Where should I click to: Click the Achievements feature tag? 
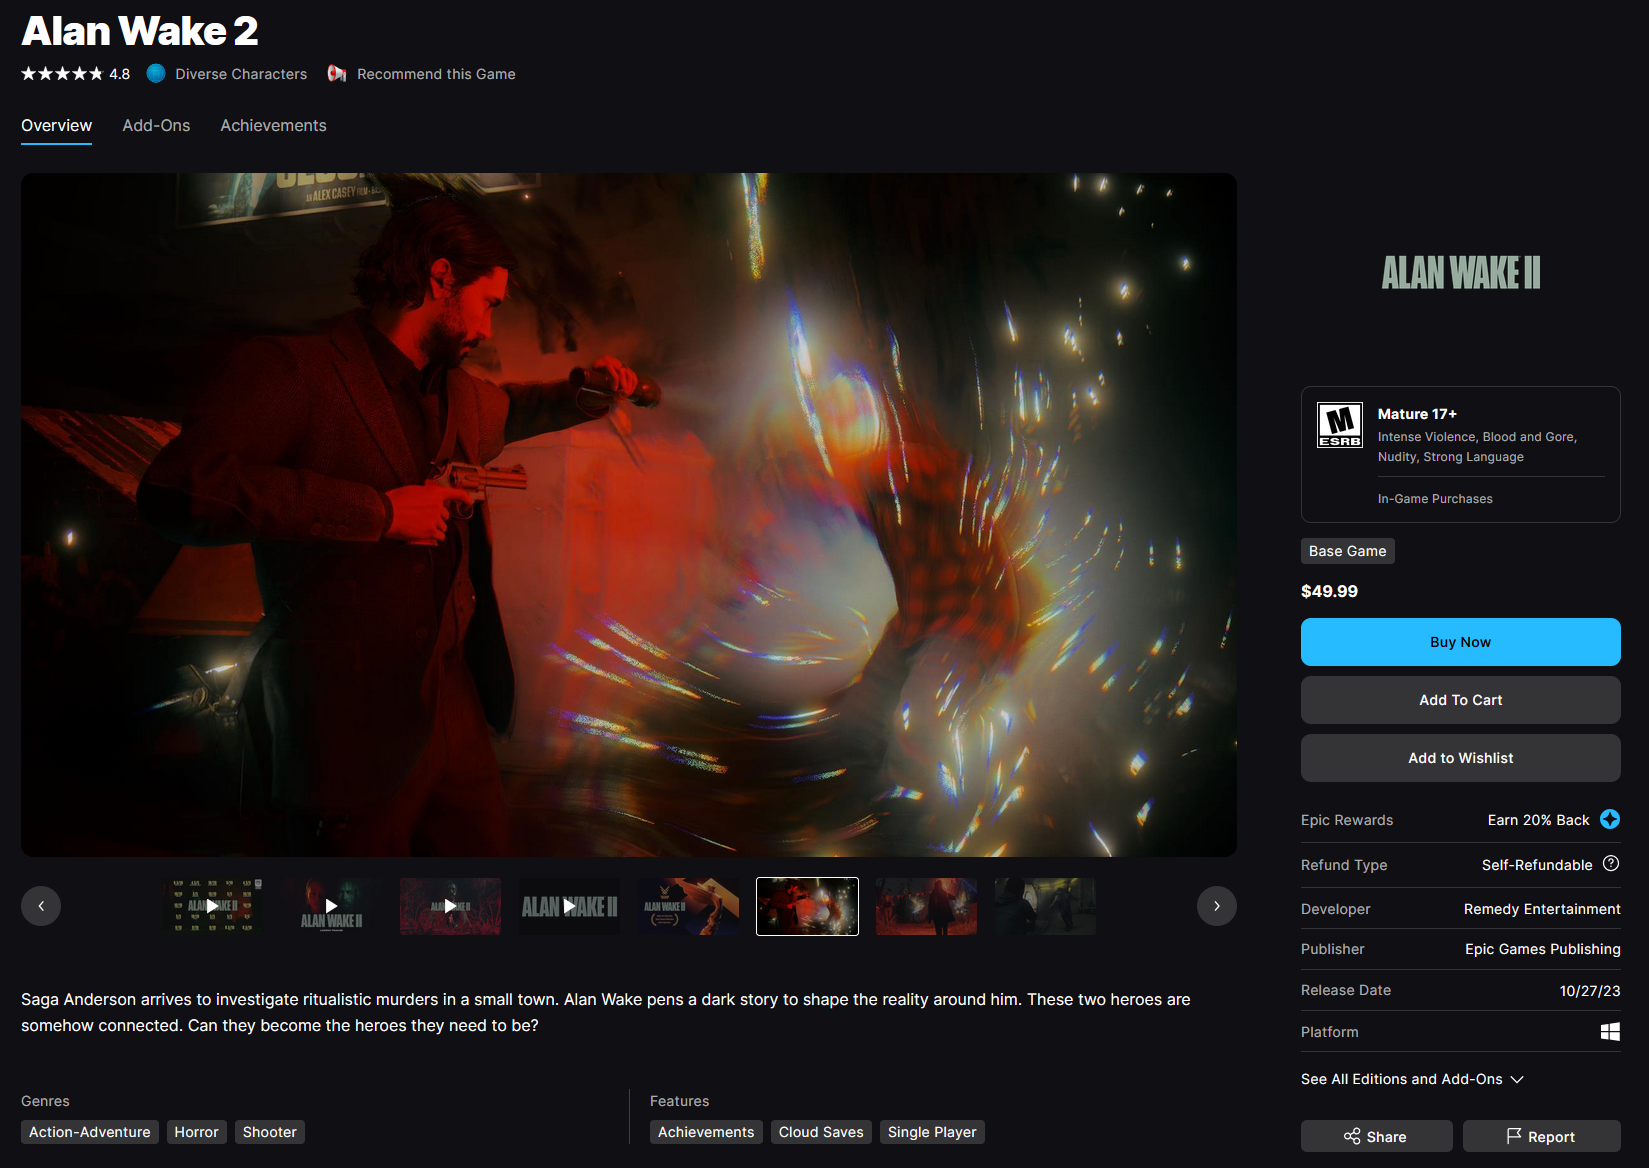(706, 1132)
